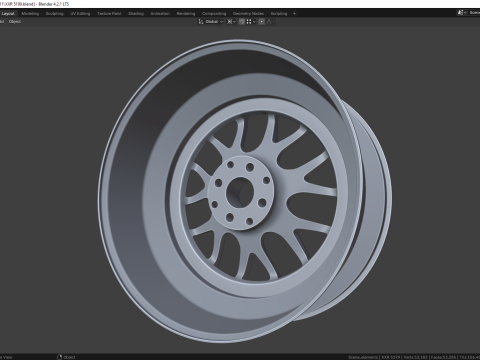Click the Verts count in status bar

pos(416,357)
